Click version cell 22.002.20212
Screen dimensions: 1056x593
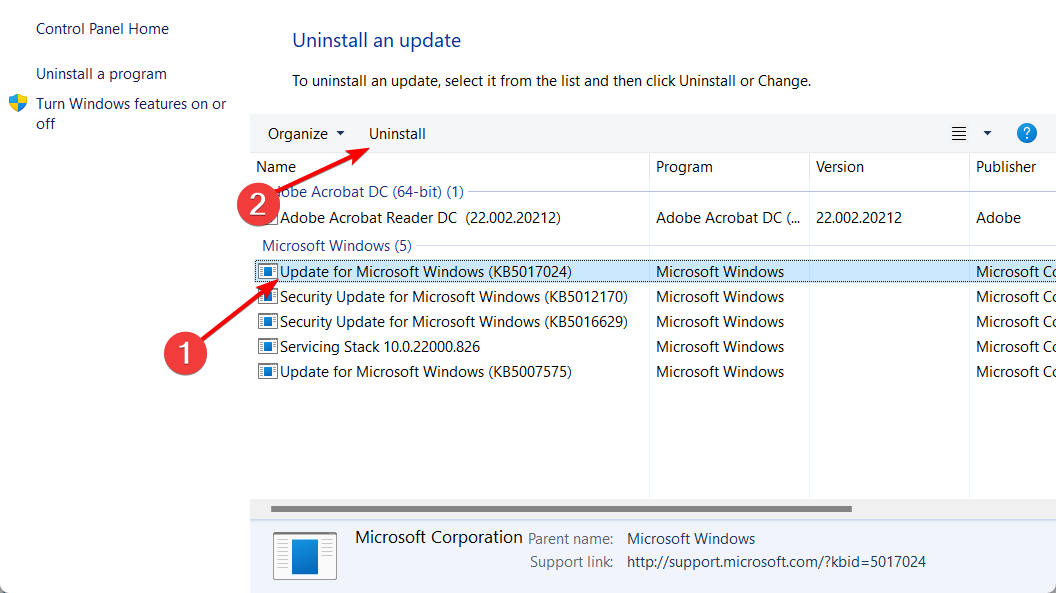(859, 218)
